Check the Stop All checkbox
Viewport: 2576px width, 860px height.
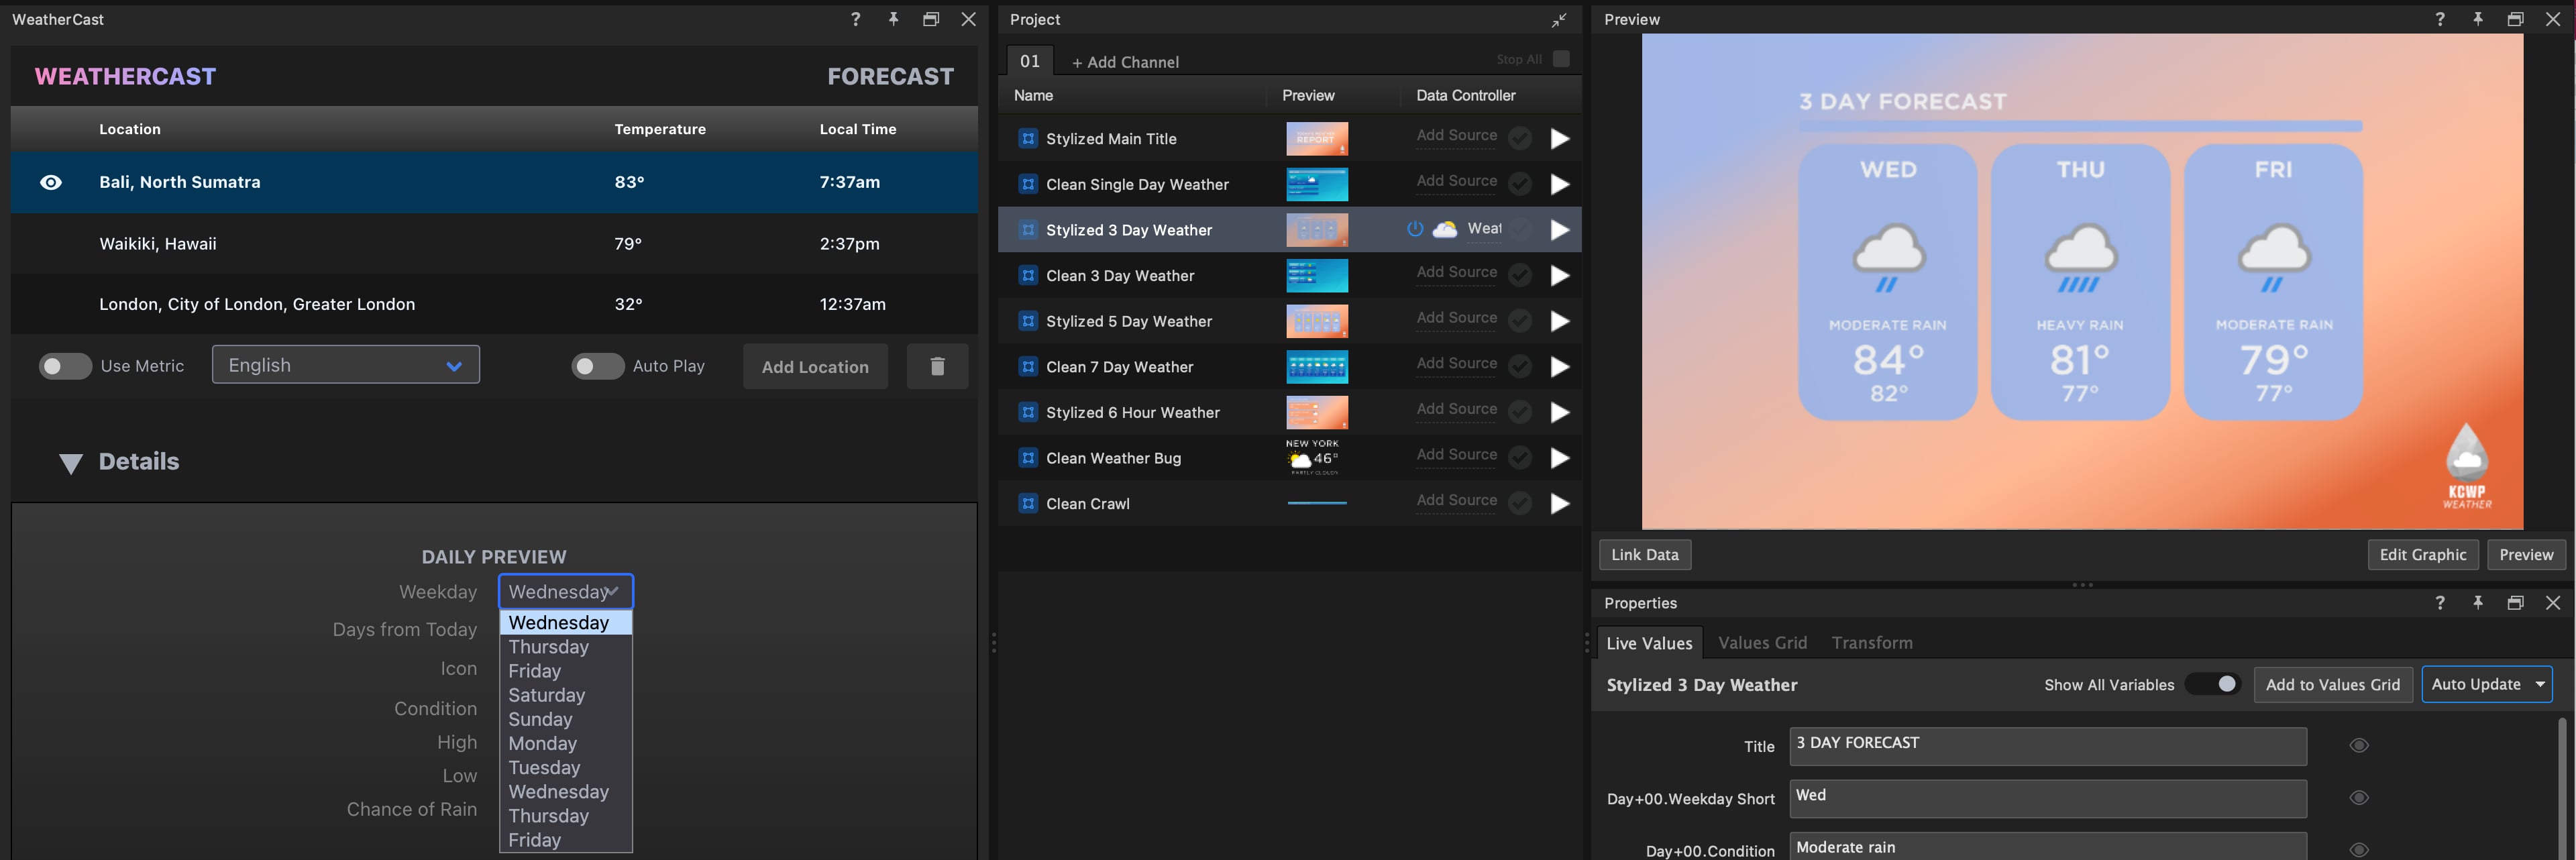(x=1561, y=59)
